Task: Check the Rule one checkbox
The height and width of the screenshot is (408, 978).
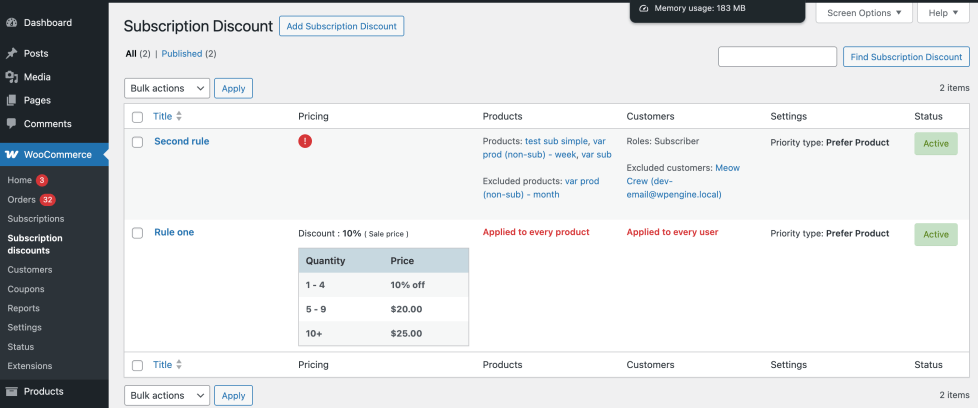Action: tap(138, 233)
